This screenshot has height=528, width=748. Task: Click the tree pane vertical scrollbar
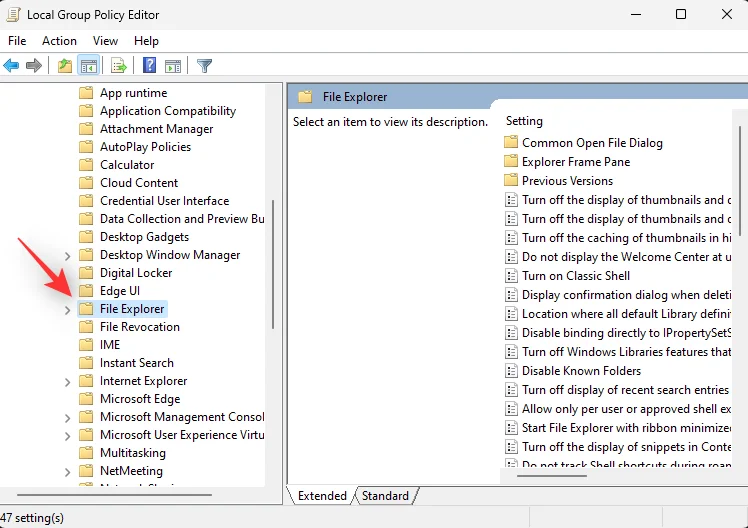click(273, 264)
